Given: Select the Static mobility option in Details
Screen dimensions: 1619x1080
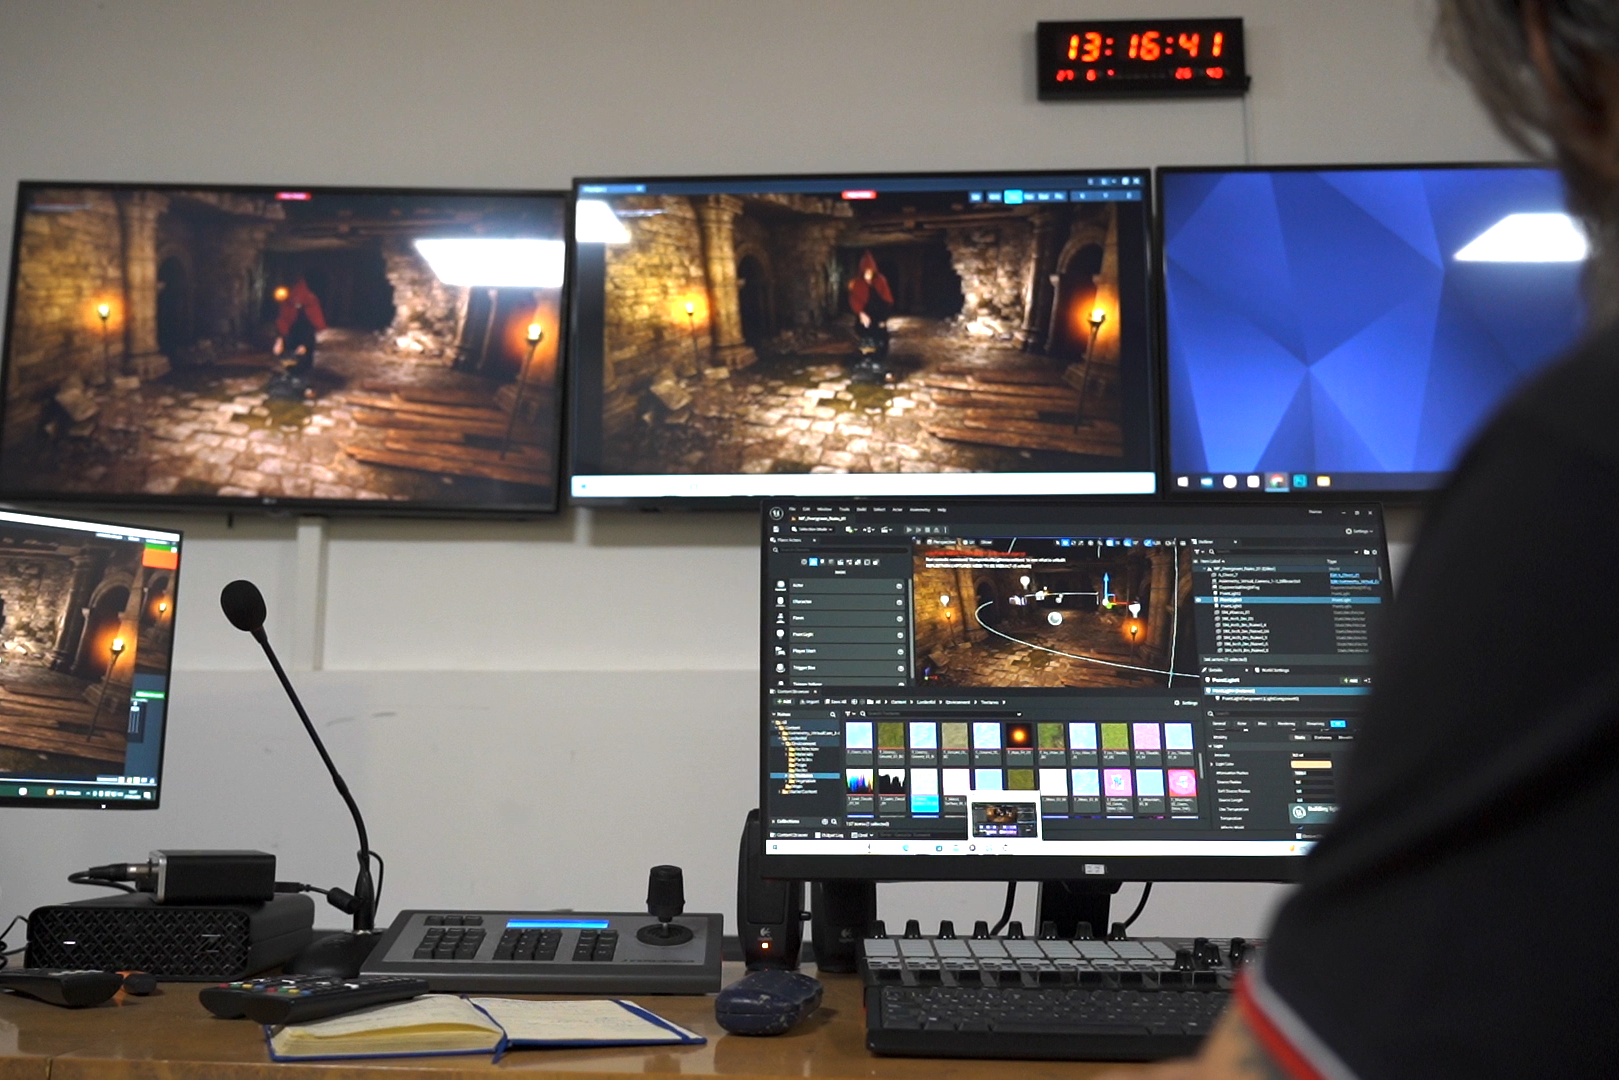Looking at the screenshot, I should click(x=1300, y=737).
